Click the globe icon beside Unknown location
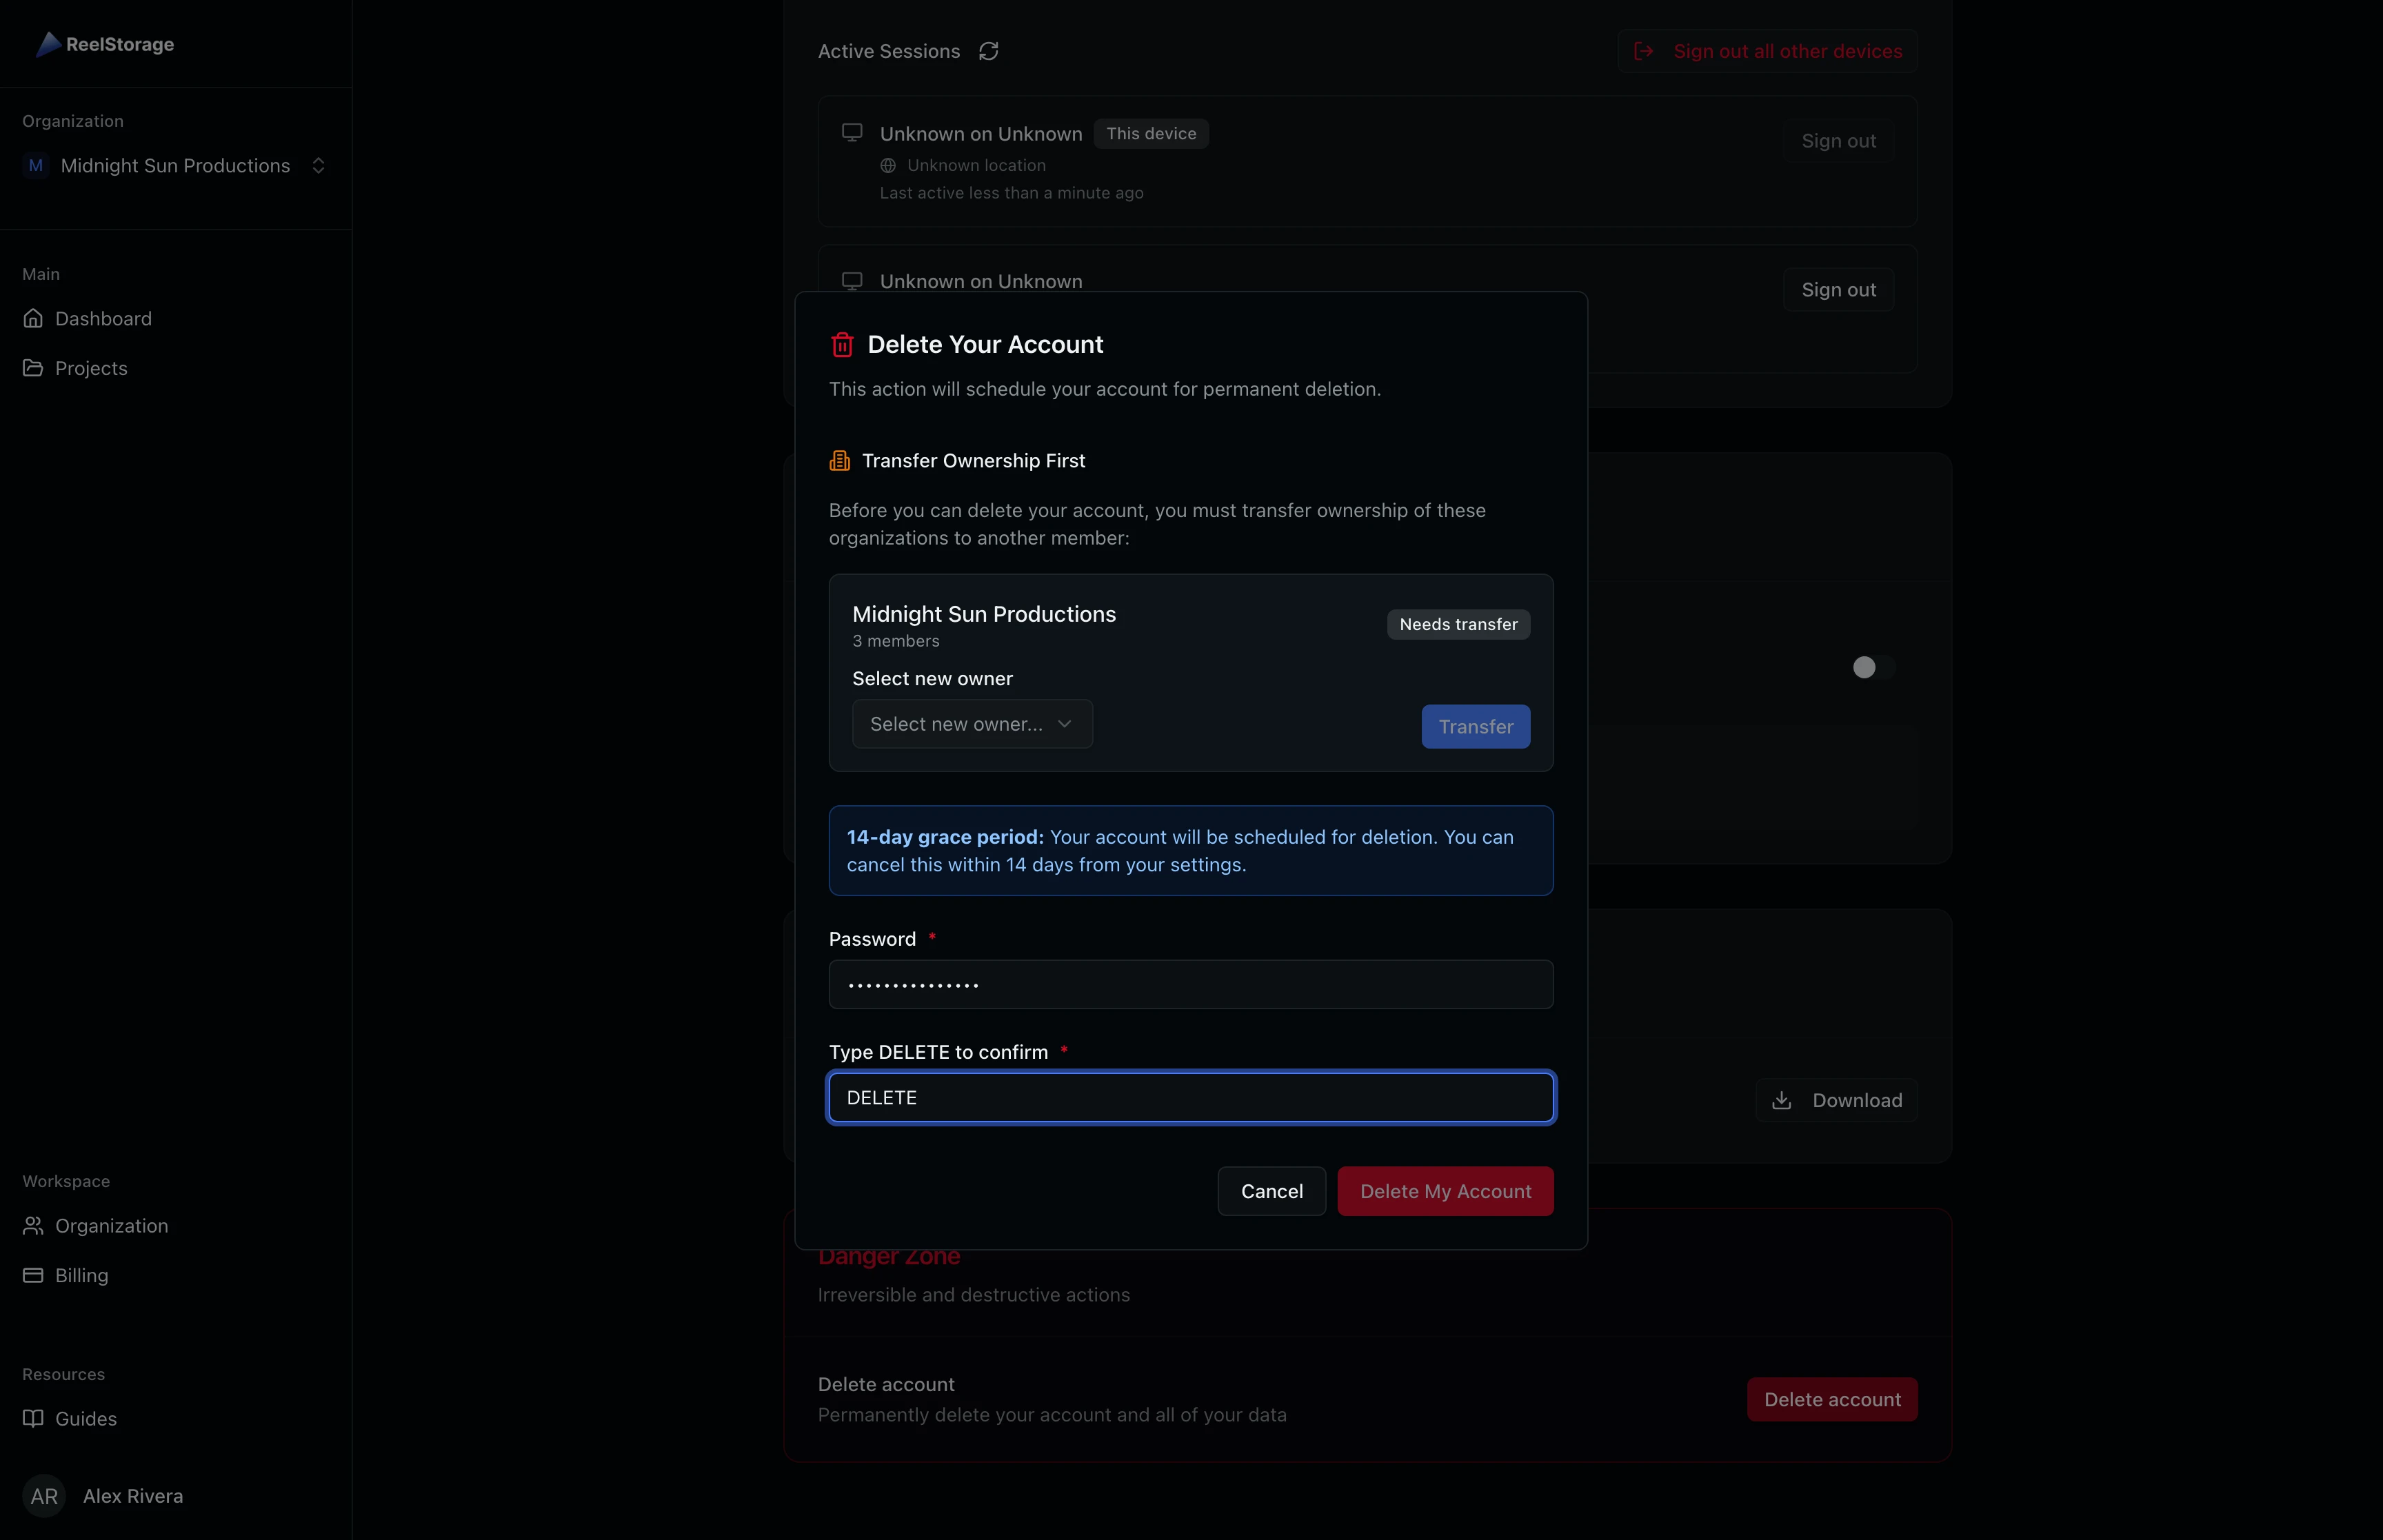This screenshot has width=2383, height=1540. (888, 165)
